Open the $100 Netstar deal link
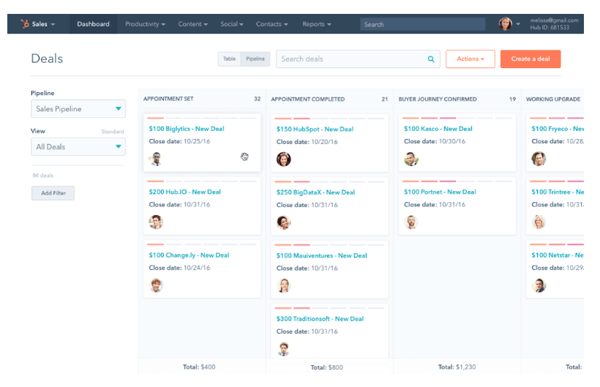This screenshot has width=600, height=387. pos(558,255)
